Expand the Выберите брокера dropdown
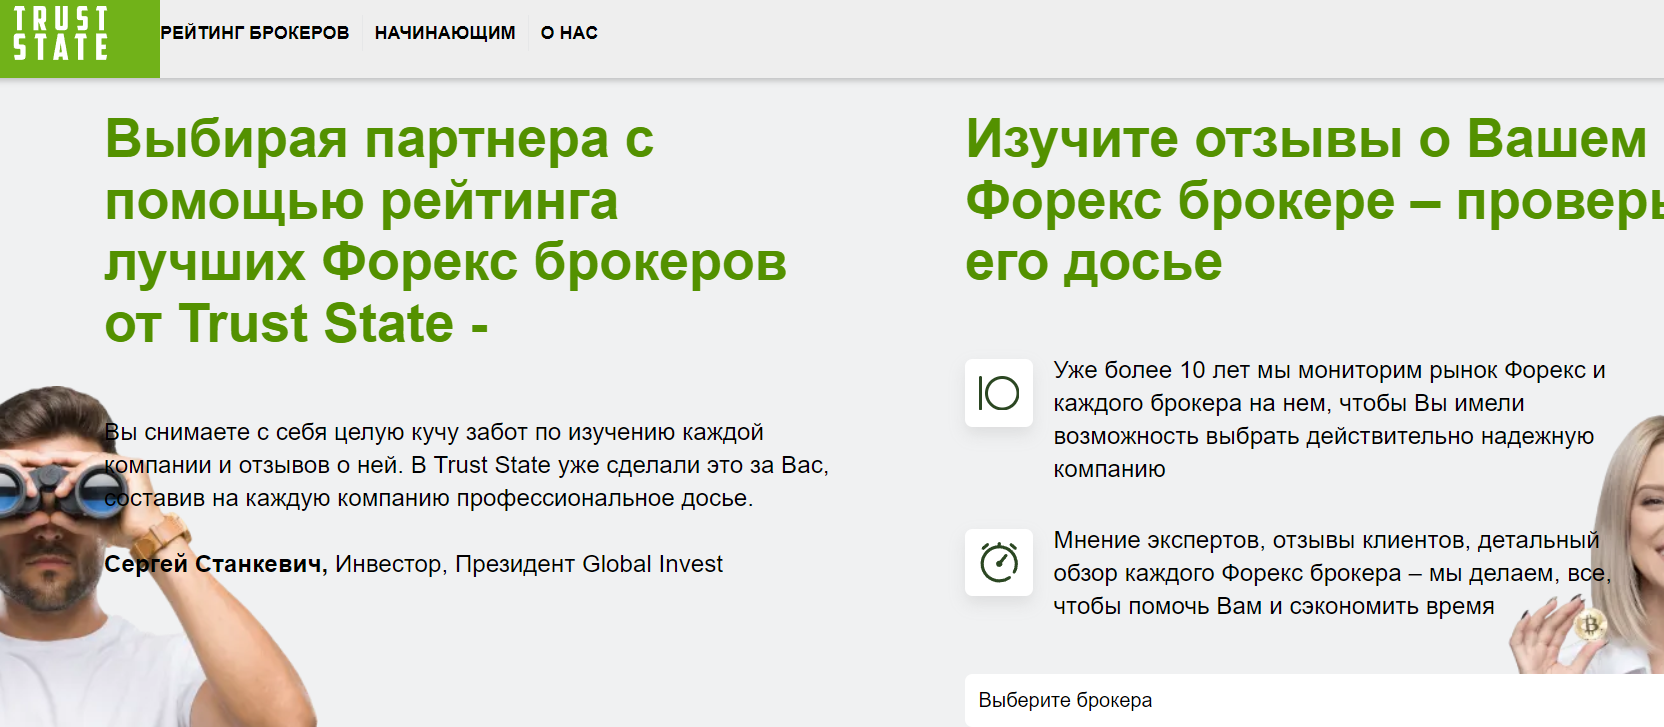 1300,700
